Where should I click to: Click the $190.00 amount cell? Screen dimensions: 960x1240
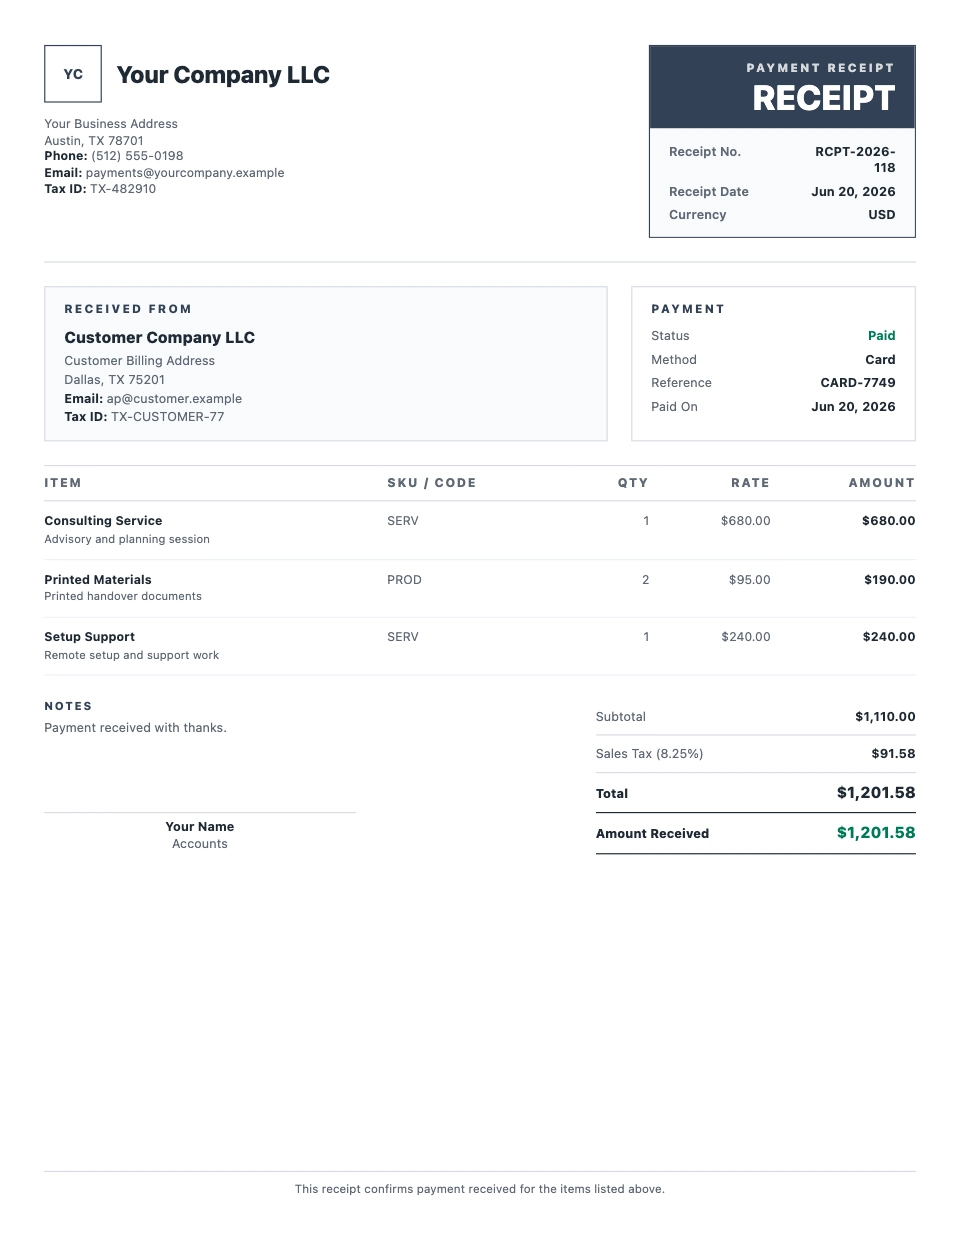(x=890, y=580)
